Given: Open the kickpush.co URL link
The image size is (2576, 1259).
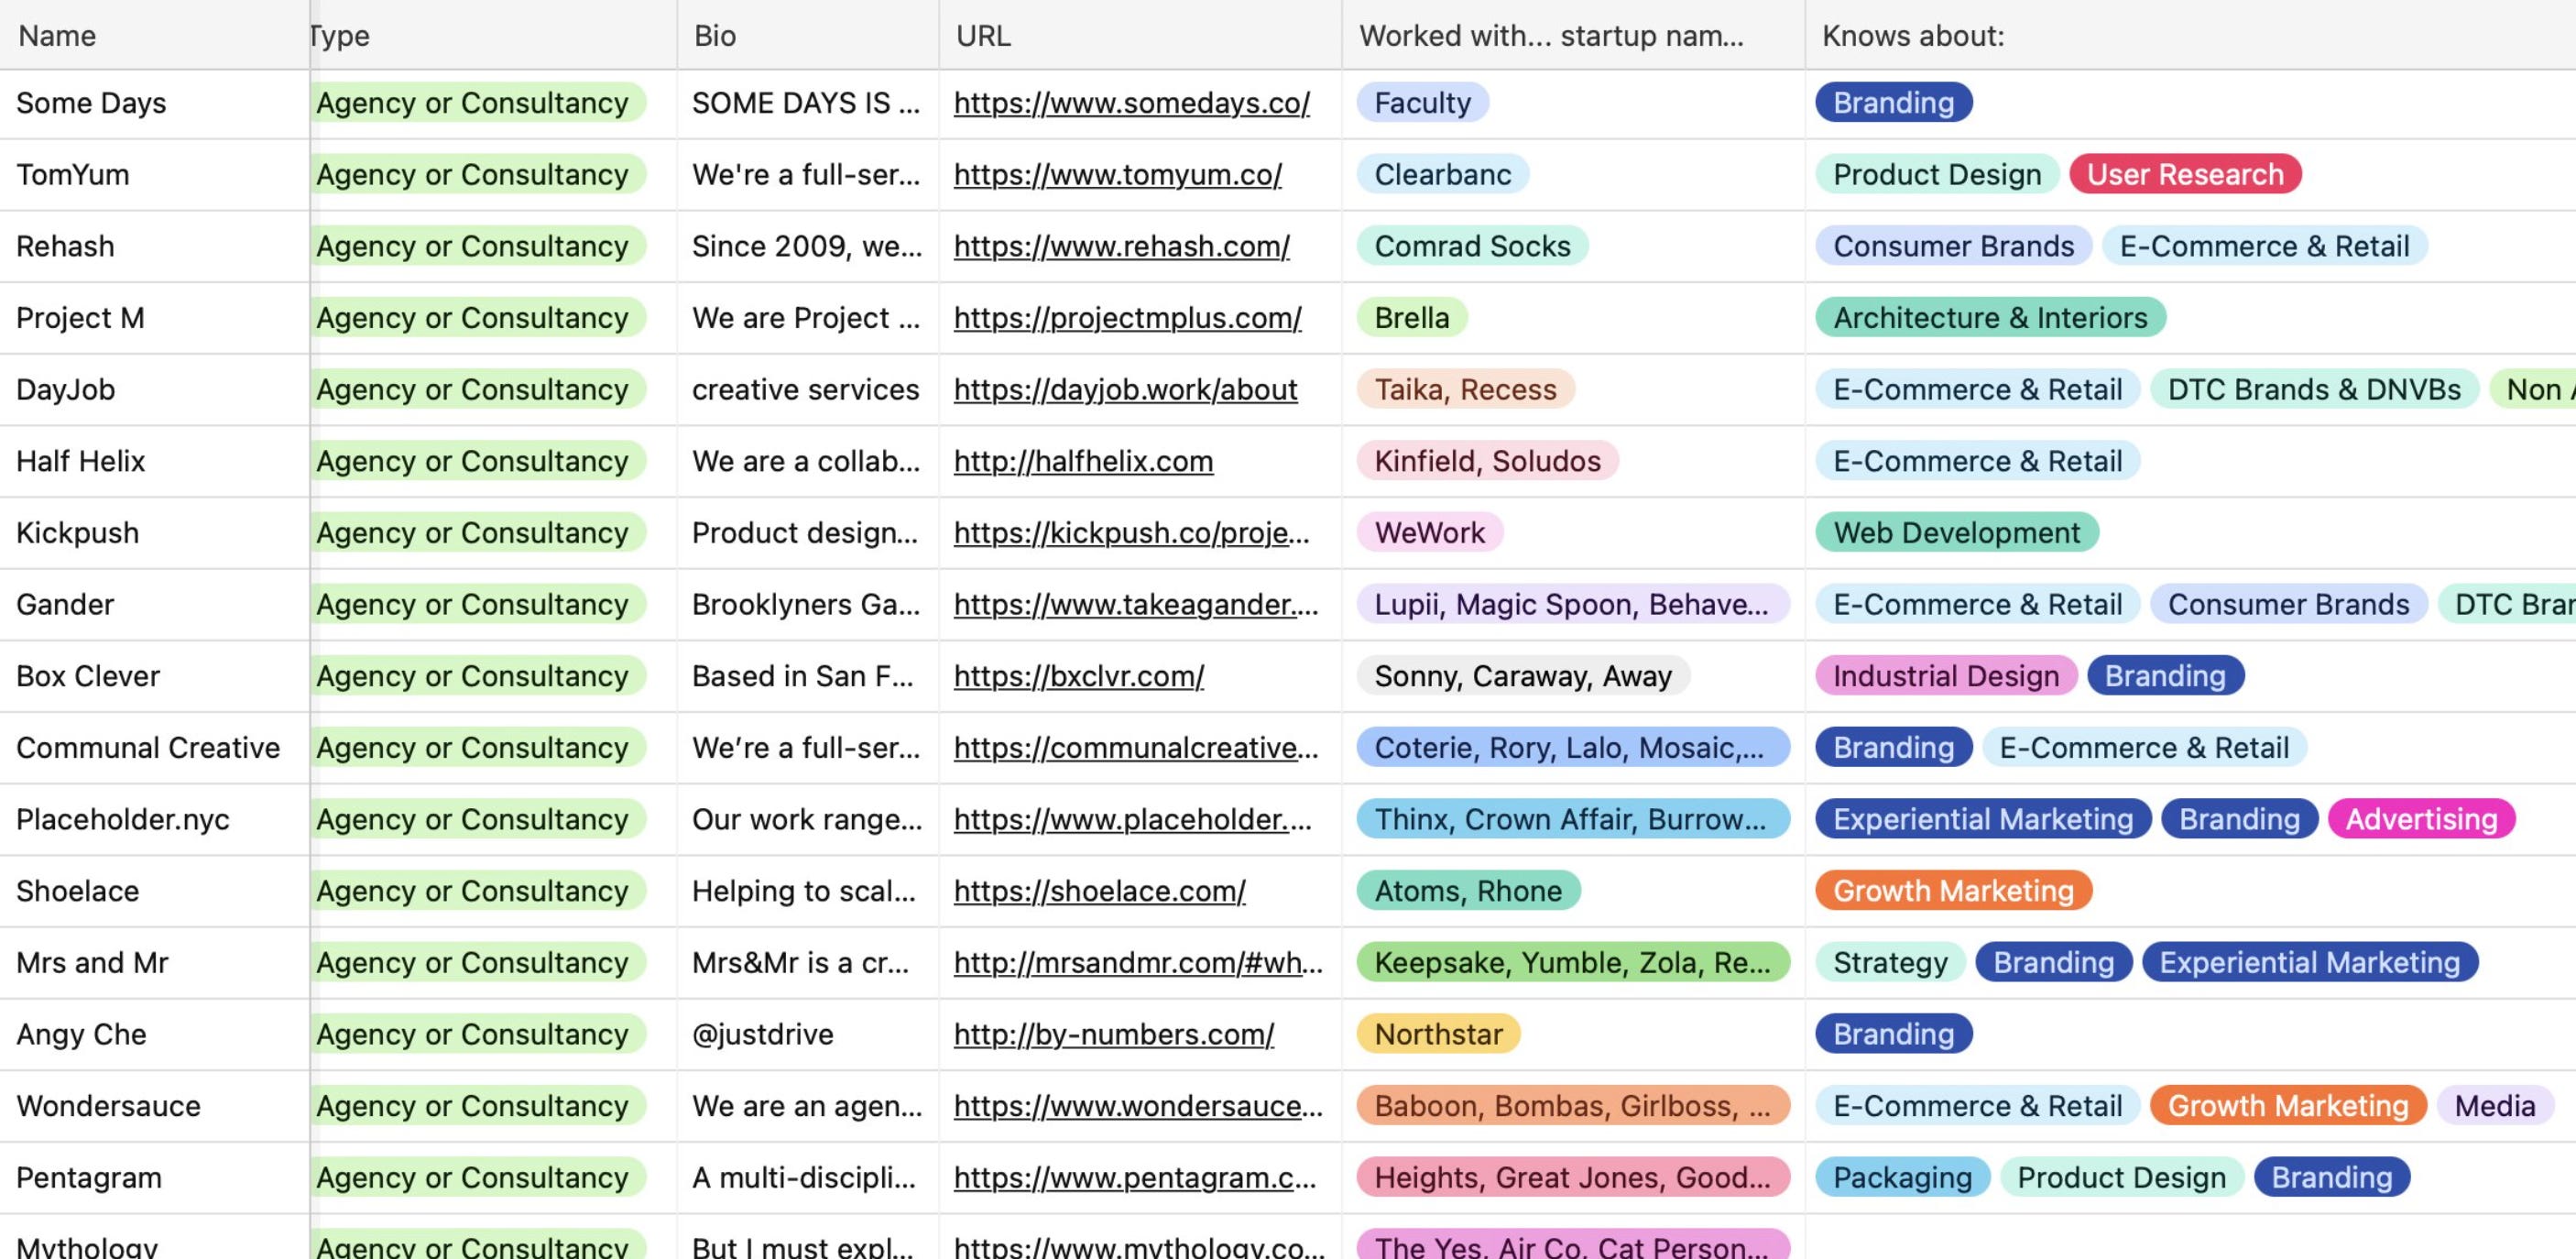Looking at the screenshot, I should click(1131, 533).
